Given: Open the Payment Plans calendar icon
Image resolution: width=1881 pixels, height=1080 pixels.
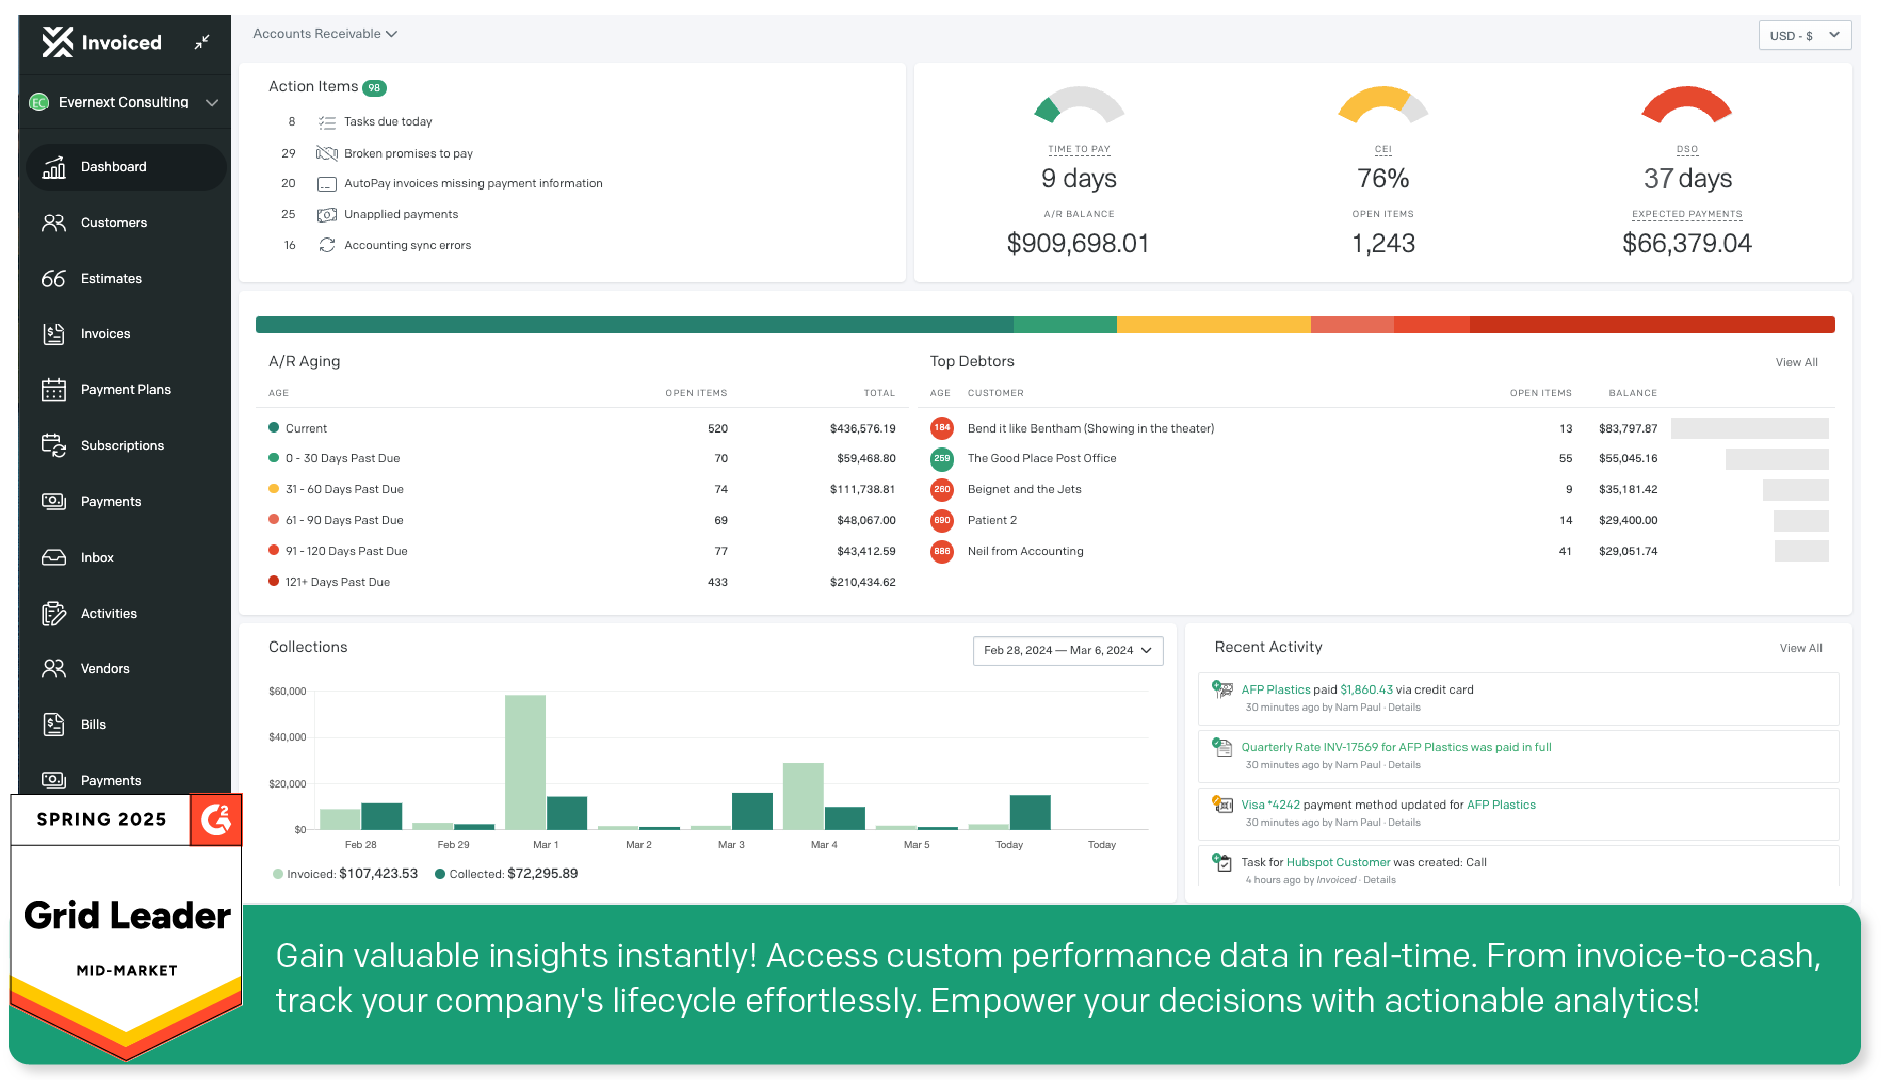Looking at the screenshot, I should click(54, 389).
